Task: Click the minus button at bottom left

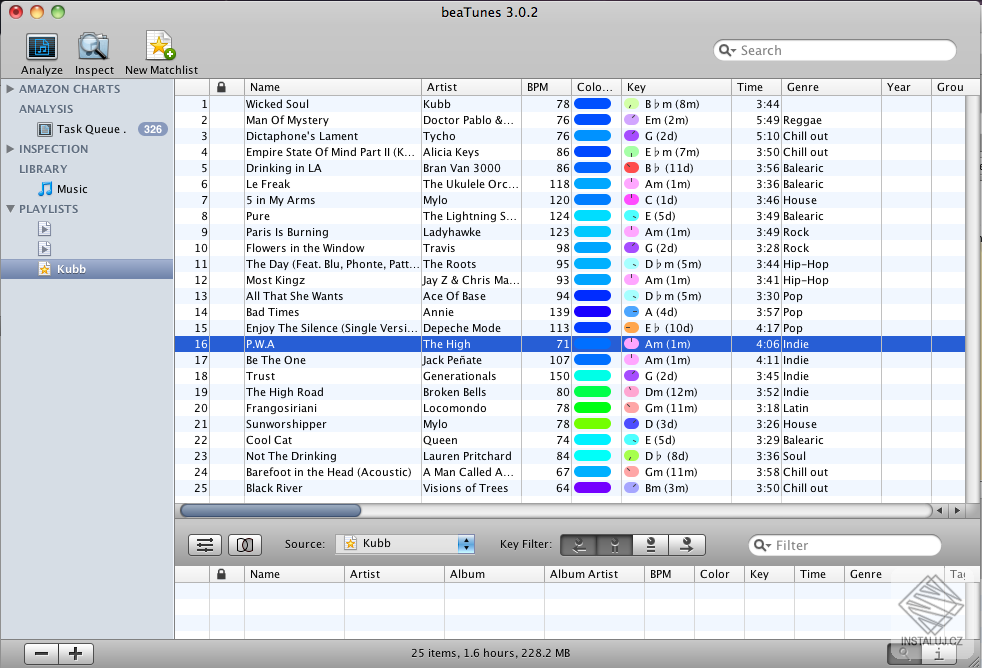Action: pyautogui.click(x=41, y=653)
